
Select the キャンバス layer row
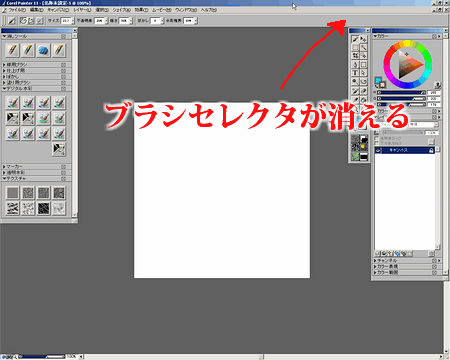tap(405, 150)
